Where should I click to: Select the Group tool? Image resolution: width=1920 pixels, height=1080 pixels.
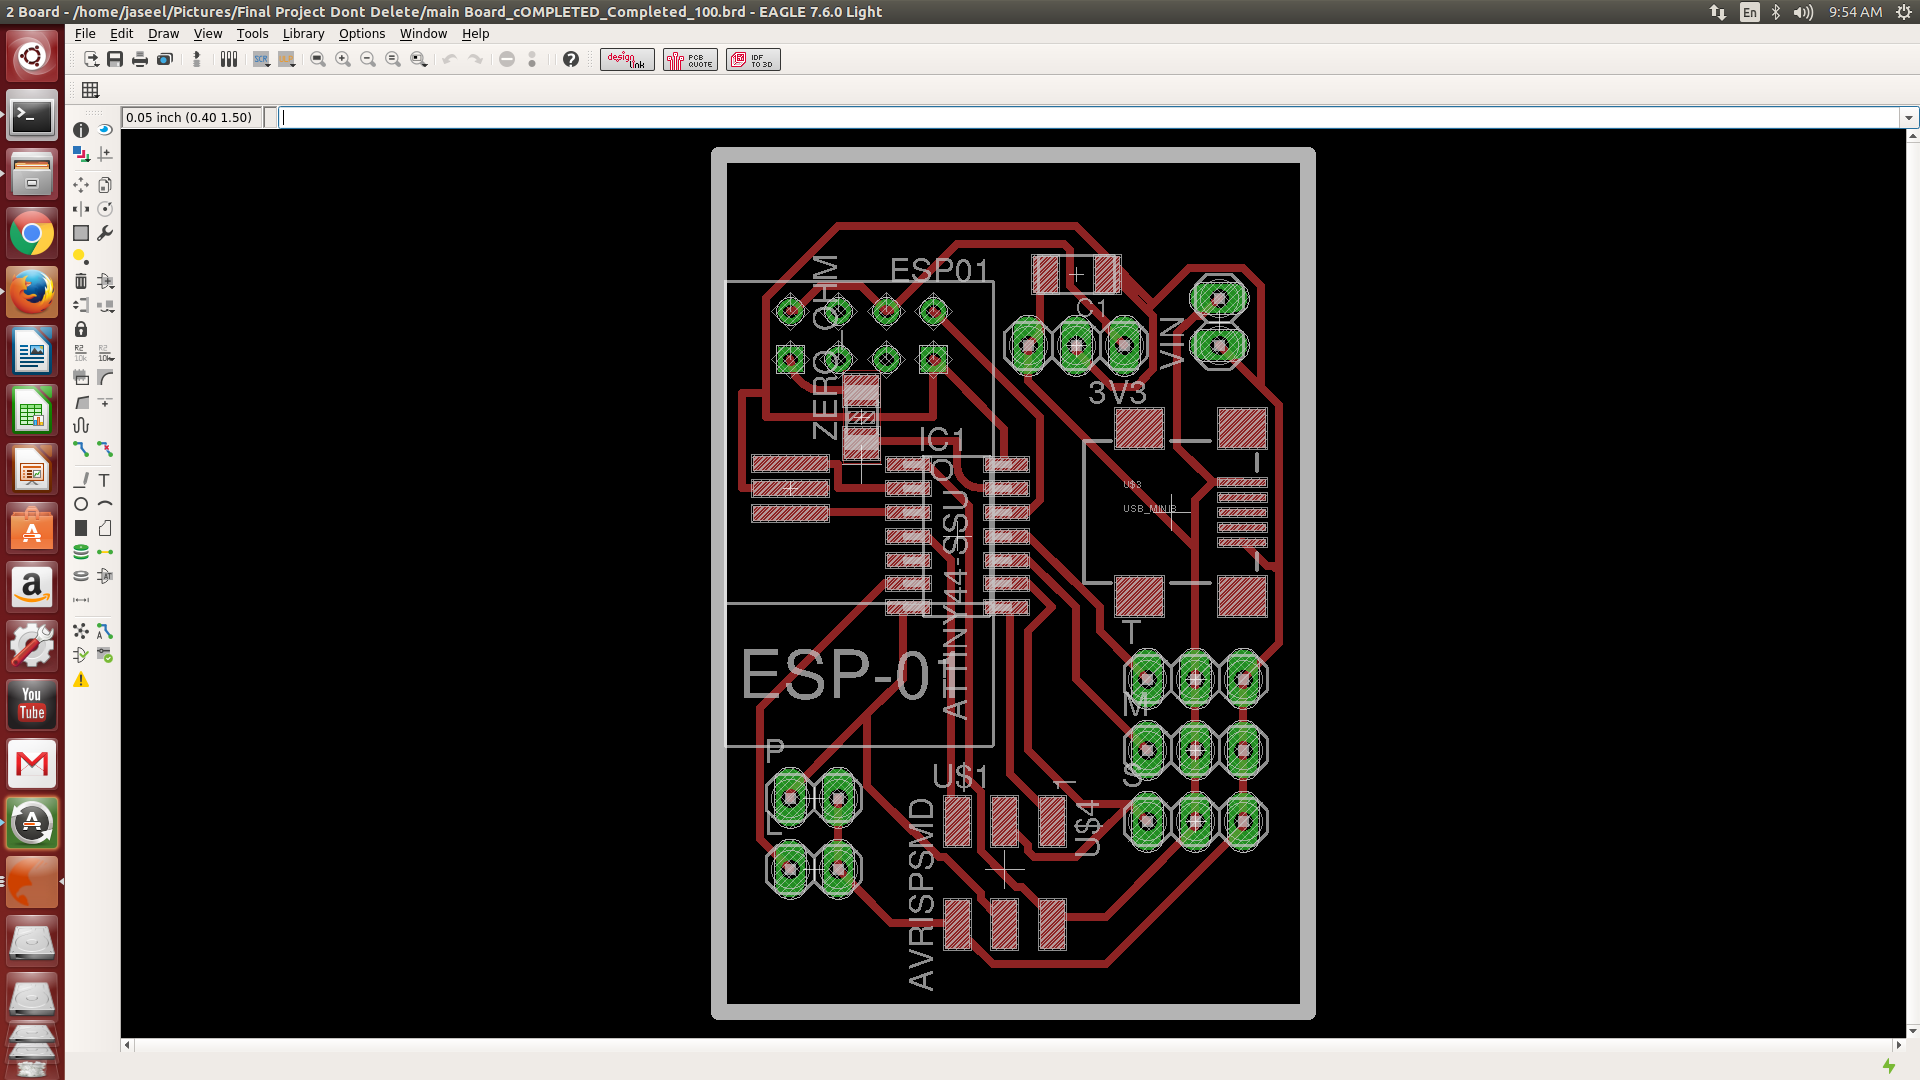tap(81, 233)
